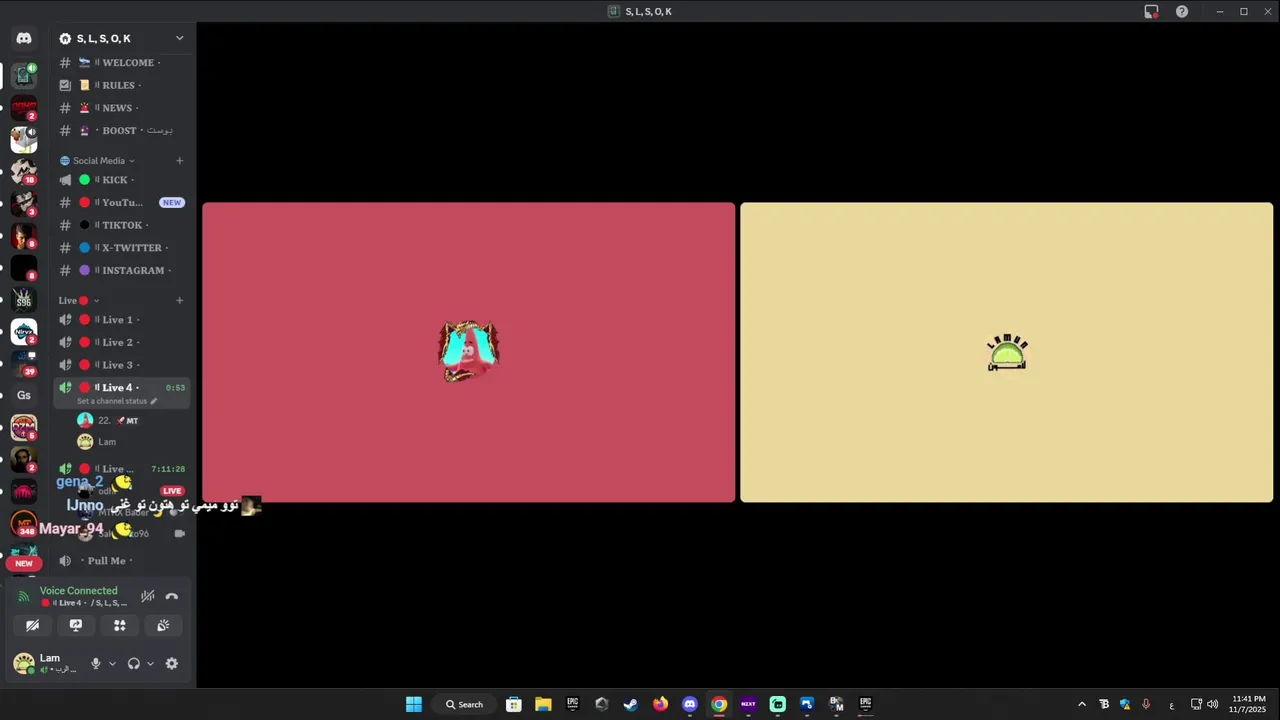This screenshot has height=720, width=1280.
Task: Mute the microphone
Action: [x=96, y=663]
